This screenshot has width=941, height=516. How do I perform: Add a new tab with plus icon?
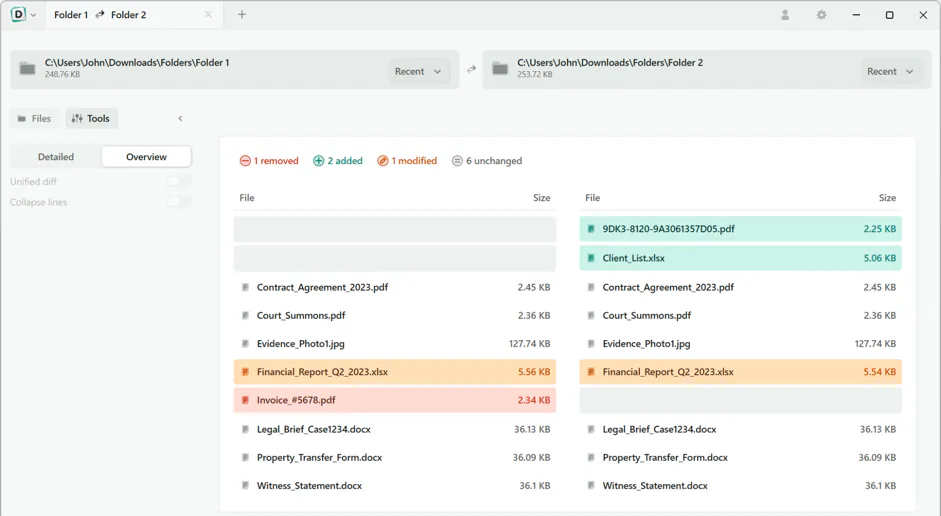[242, 14]
